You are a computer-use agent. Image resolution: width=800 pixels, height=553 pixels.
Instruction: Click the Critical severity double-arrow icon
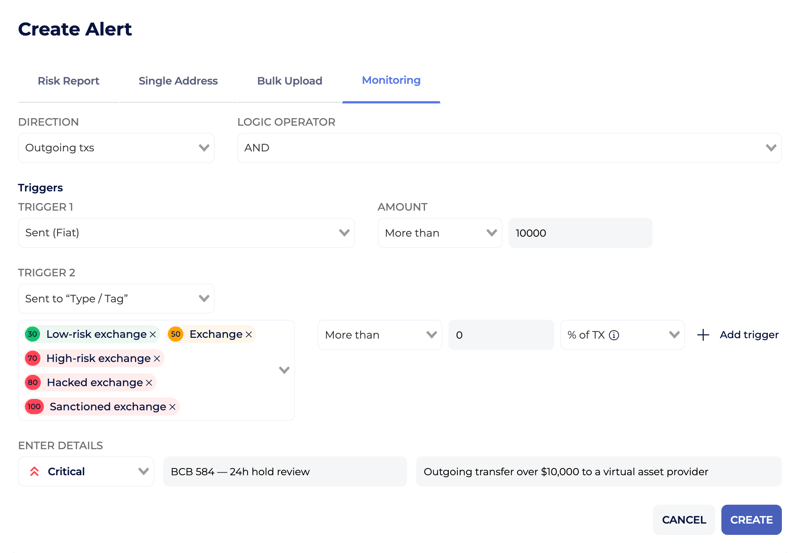click(x=34, y=471)
